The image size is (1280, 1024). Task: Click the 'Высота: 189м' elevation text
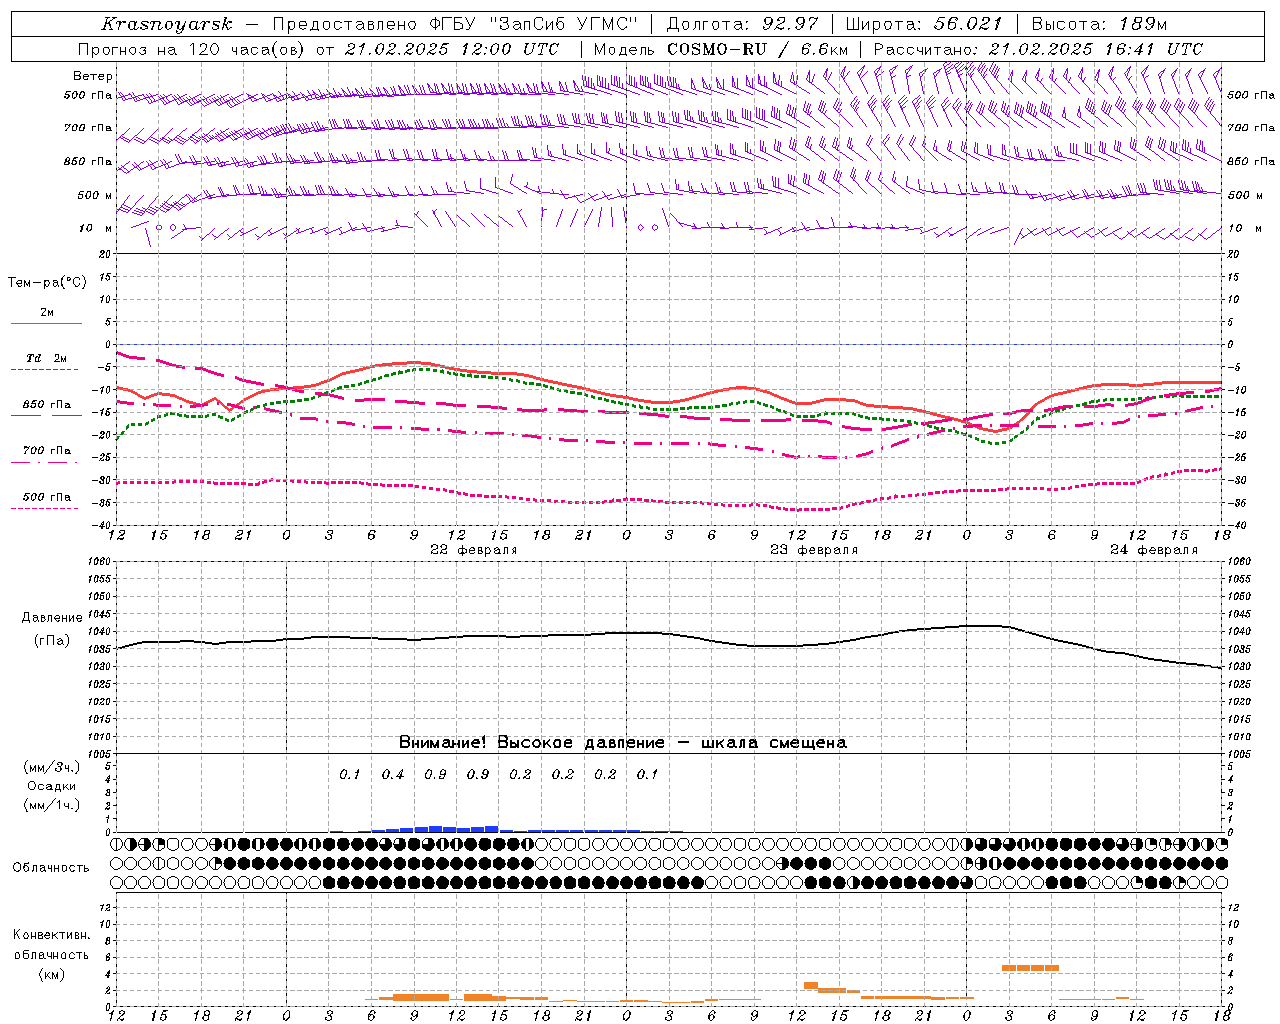click(1099, 24)
